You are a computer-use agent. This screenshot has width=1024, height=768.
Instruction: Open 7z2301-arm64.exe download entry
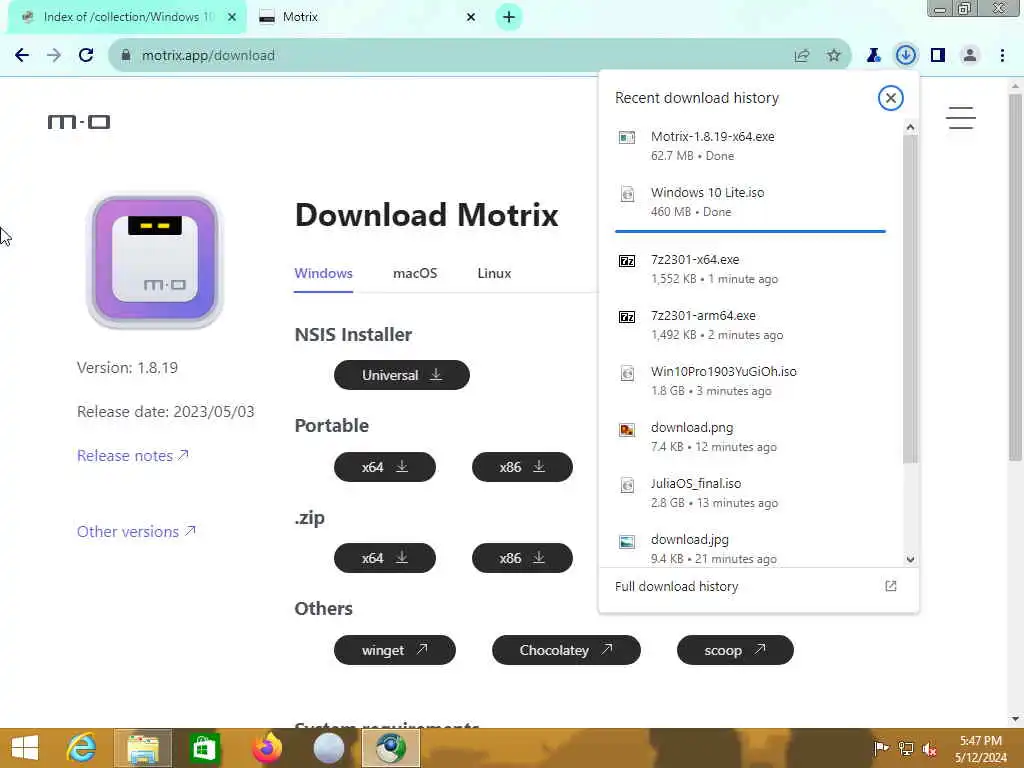click(x=750, y=325)
